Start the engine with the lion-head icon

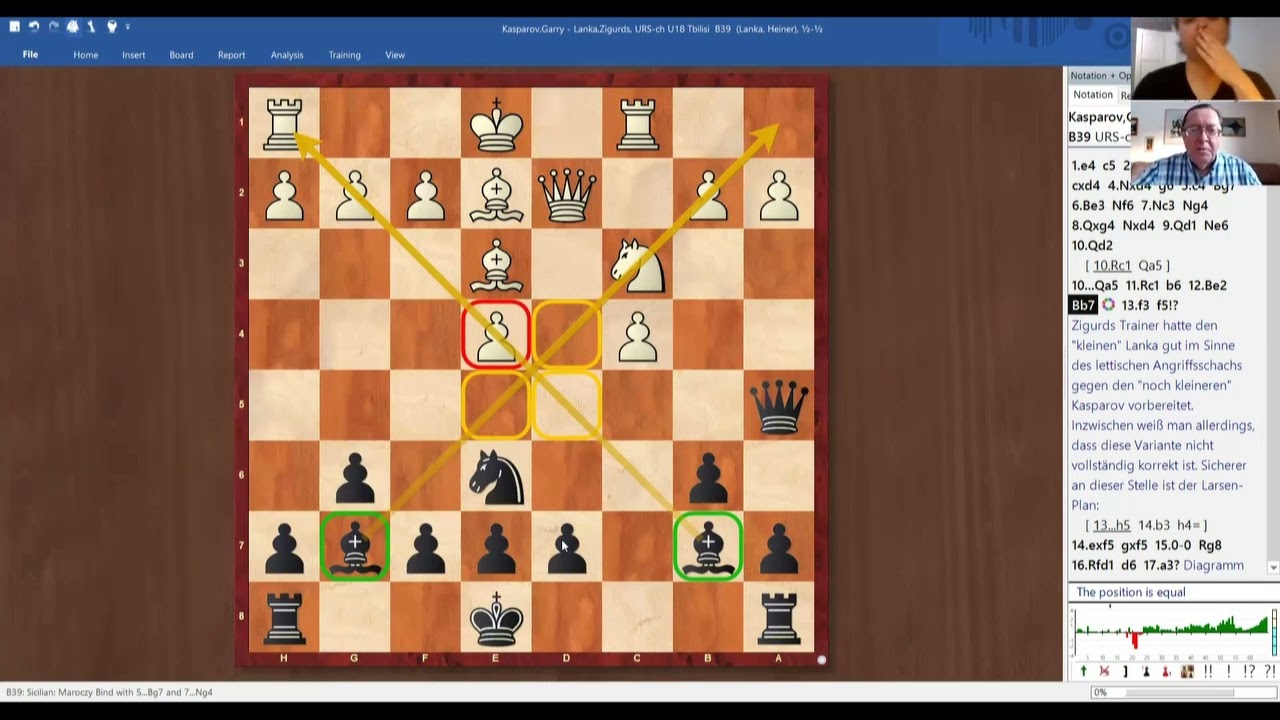coord(73,26)
